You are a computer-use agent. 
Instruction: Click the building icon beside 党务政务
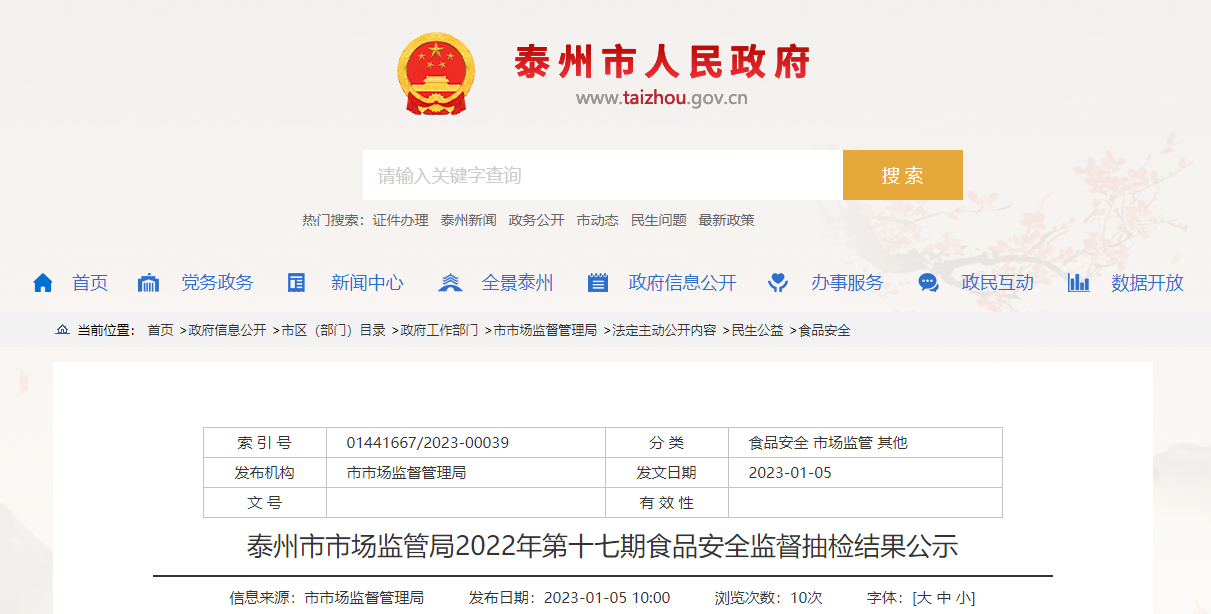click(148, 283)
